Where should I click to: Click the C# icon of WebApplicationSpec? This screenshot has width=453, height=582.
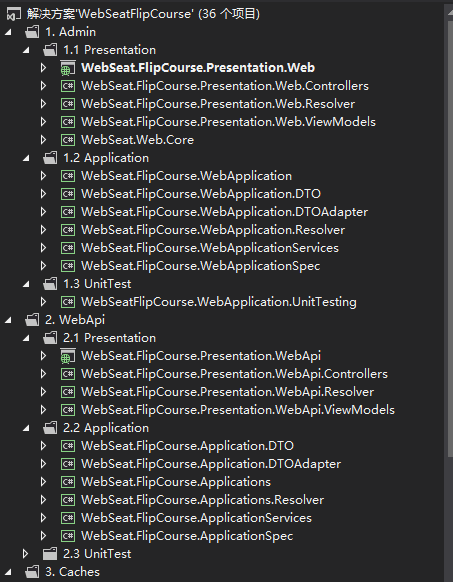[68, 266]
